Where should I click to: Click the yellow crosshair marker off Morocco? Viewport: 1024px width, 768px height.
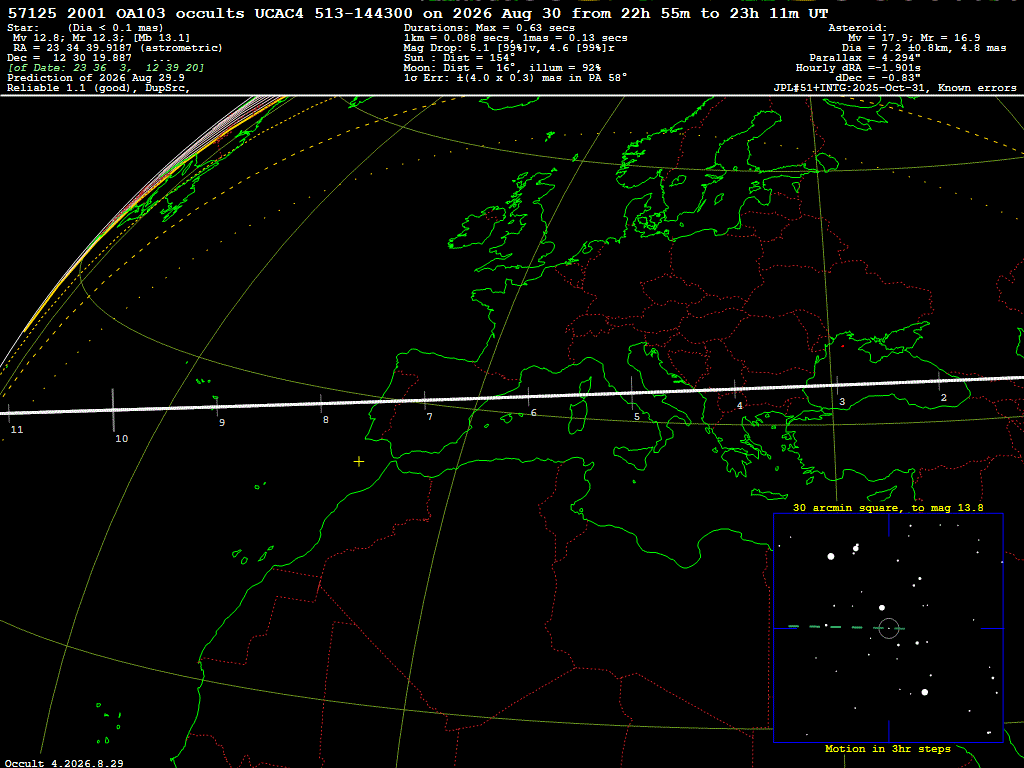[359, 462]
